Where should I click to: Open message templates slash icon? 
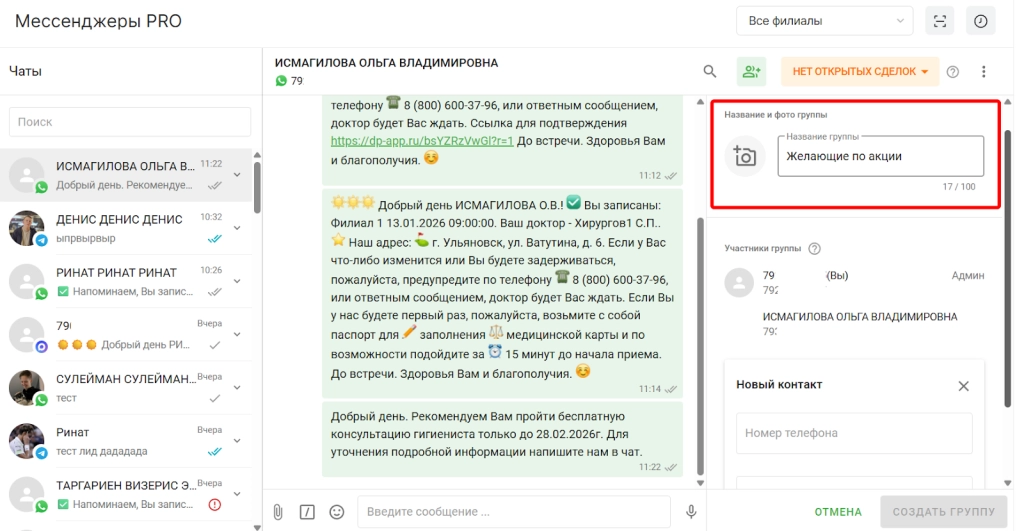click(x=307, y=511)
